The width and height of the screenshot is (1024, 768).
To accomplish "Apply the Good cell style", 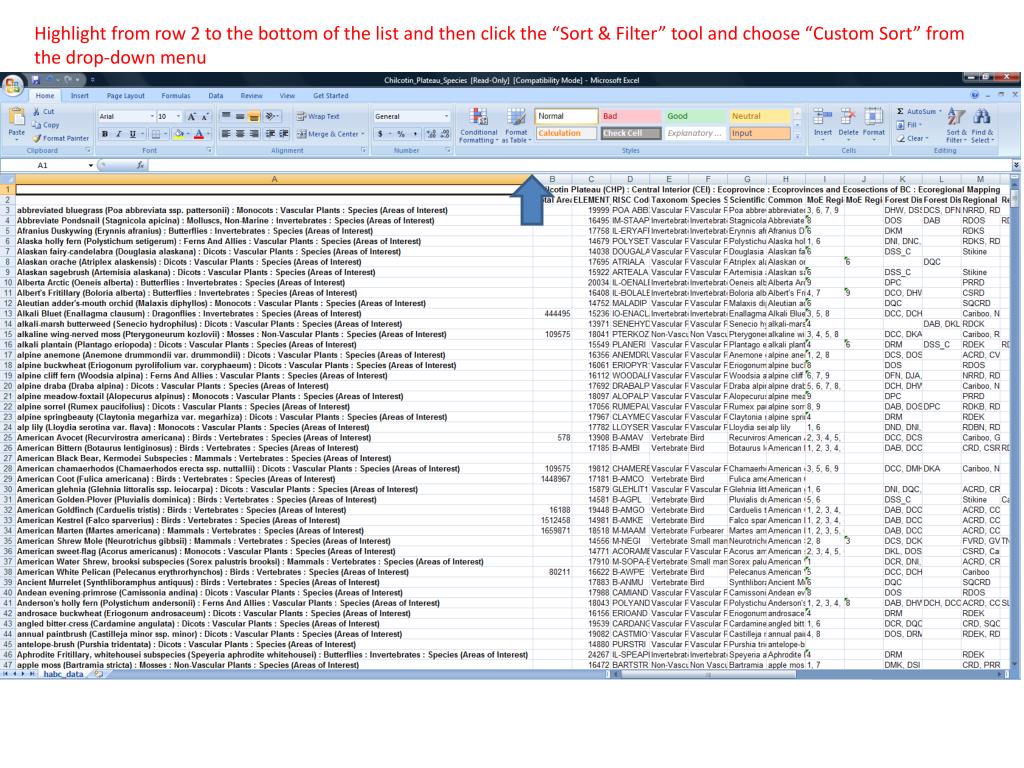I will coord(695,116).
